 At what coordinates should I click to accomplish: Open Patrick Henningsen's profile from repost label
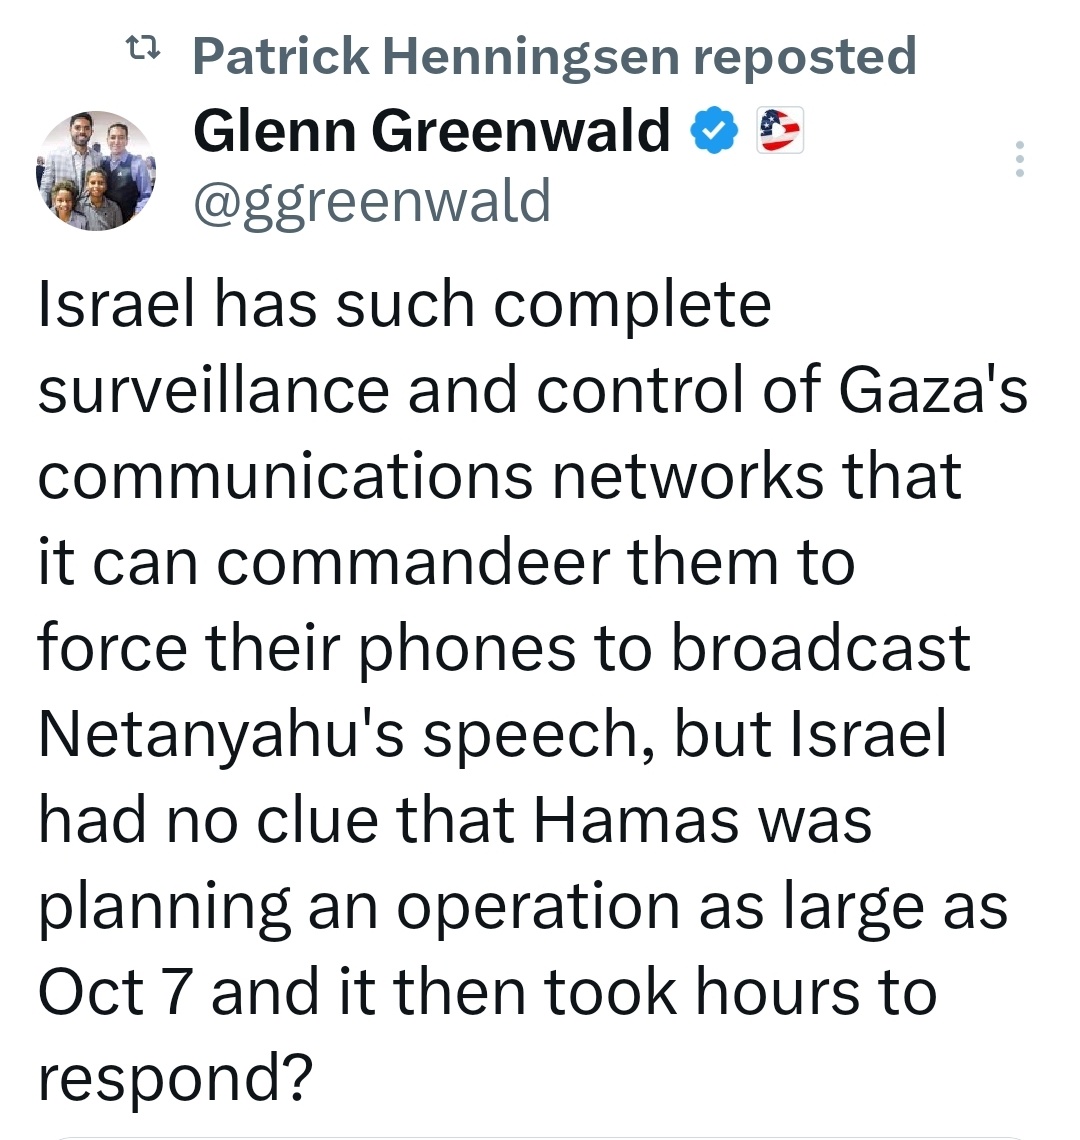pyautogui.click(x=436, y=56)
